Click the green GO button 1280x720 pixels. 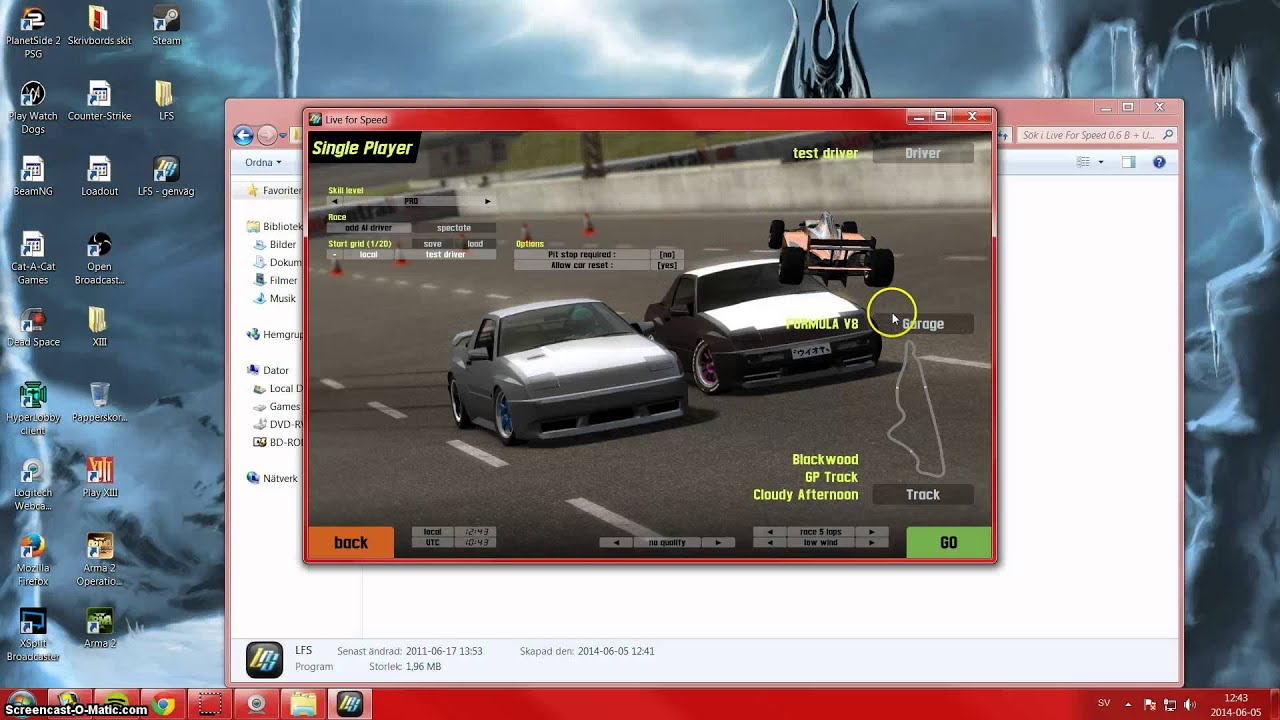click(x=949, y=542)
